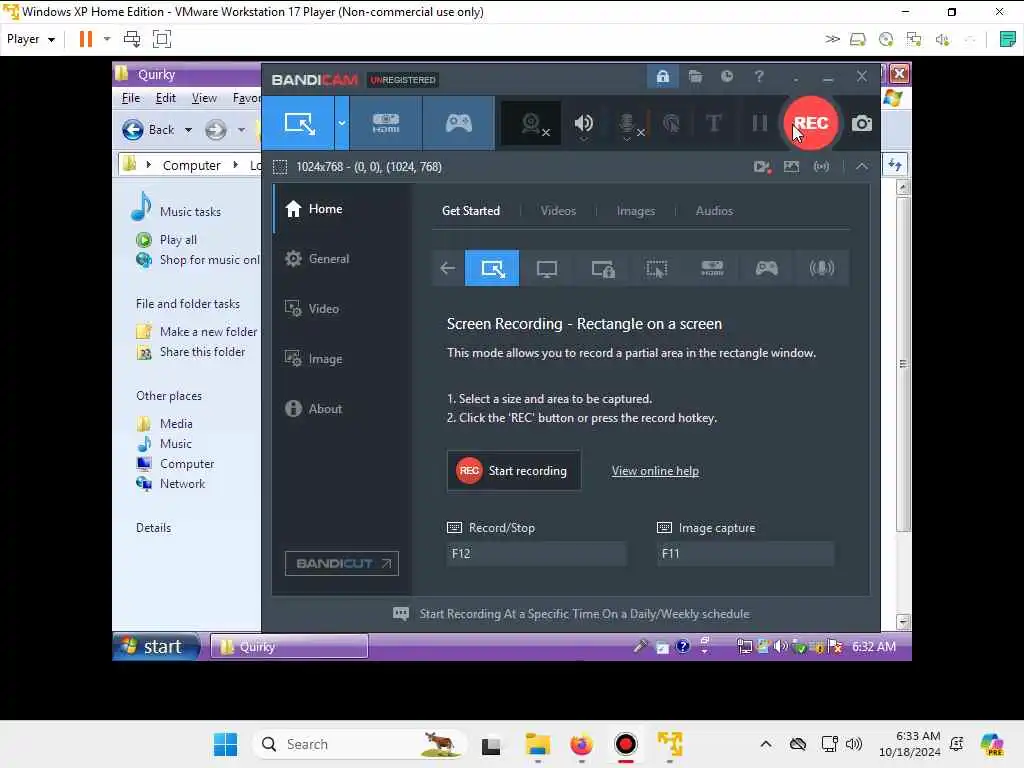
Task: Select around mouse recording mode icon
Action: (657, 268)
